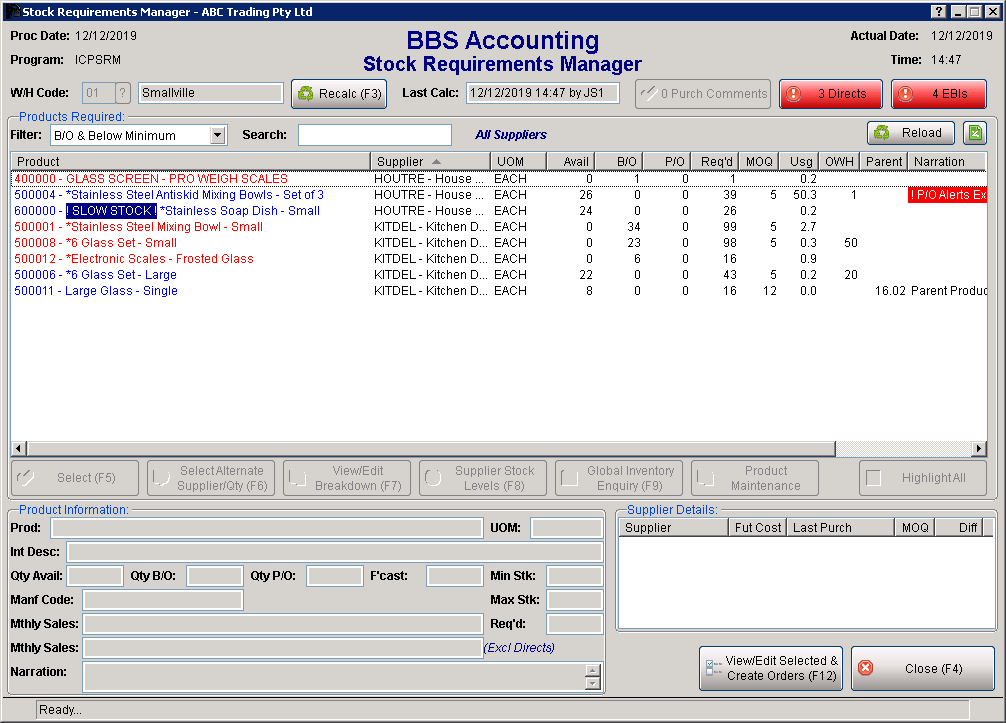Expand the Filter dropdown
Screen dimensions: 1006x723
(x=218, y=135)
